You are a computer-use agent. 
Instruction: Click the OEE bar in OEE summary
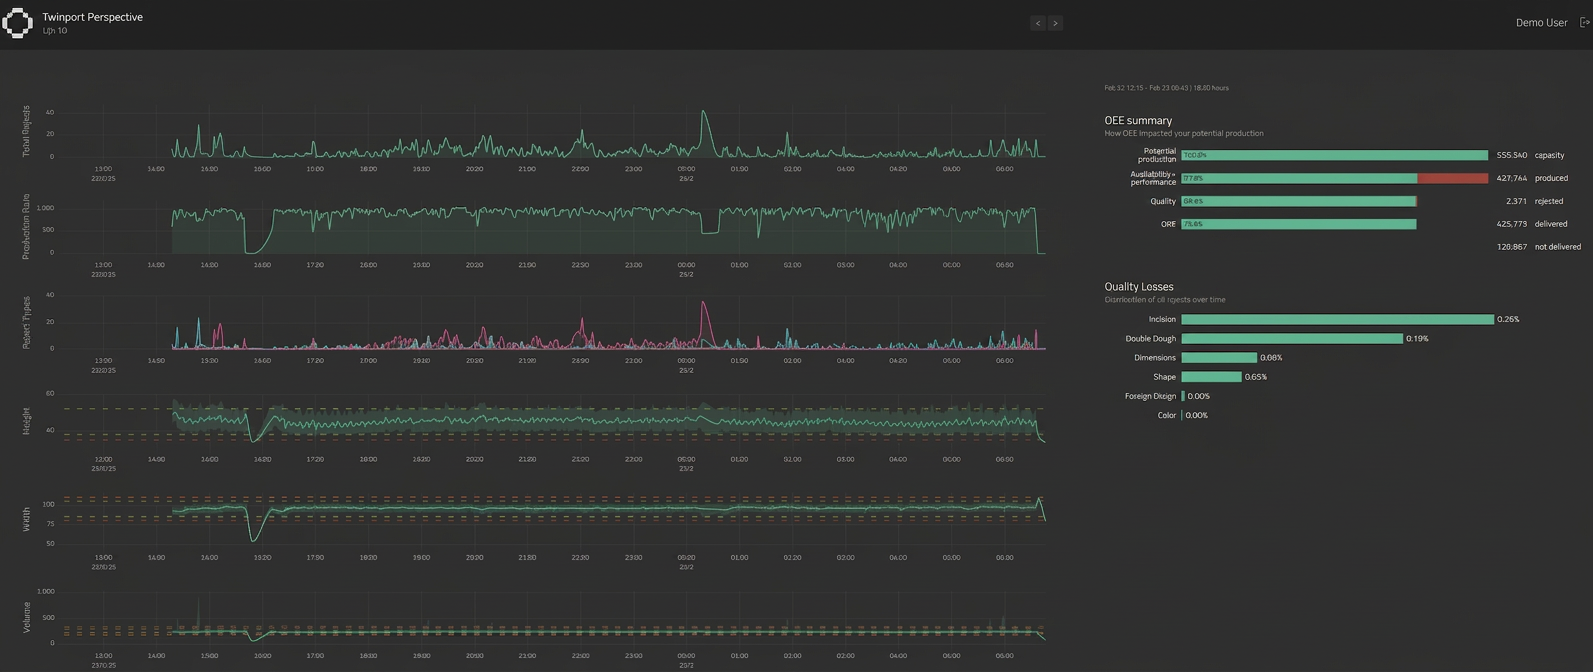pos(1298,224)
